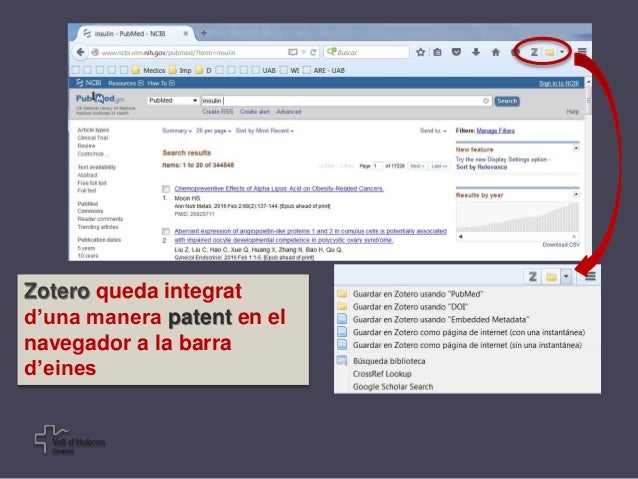
Task: Reload the PubMed page
Action: [313, 52]
